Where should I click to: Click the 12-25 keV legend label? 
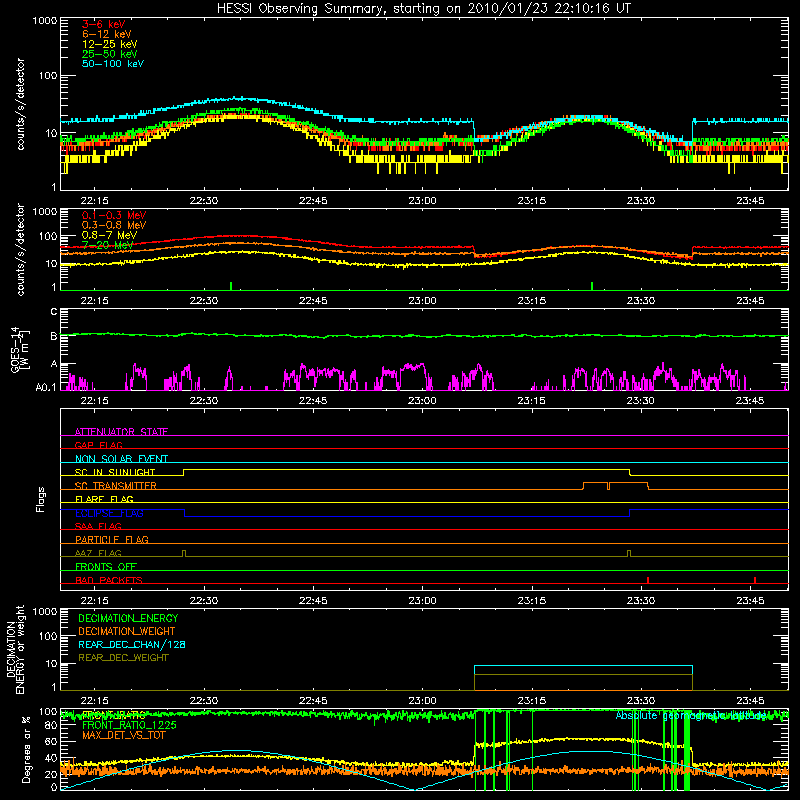(110, 44)
